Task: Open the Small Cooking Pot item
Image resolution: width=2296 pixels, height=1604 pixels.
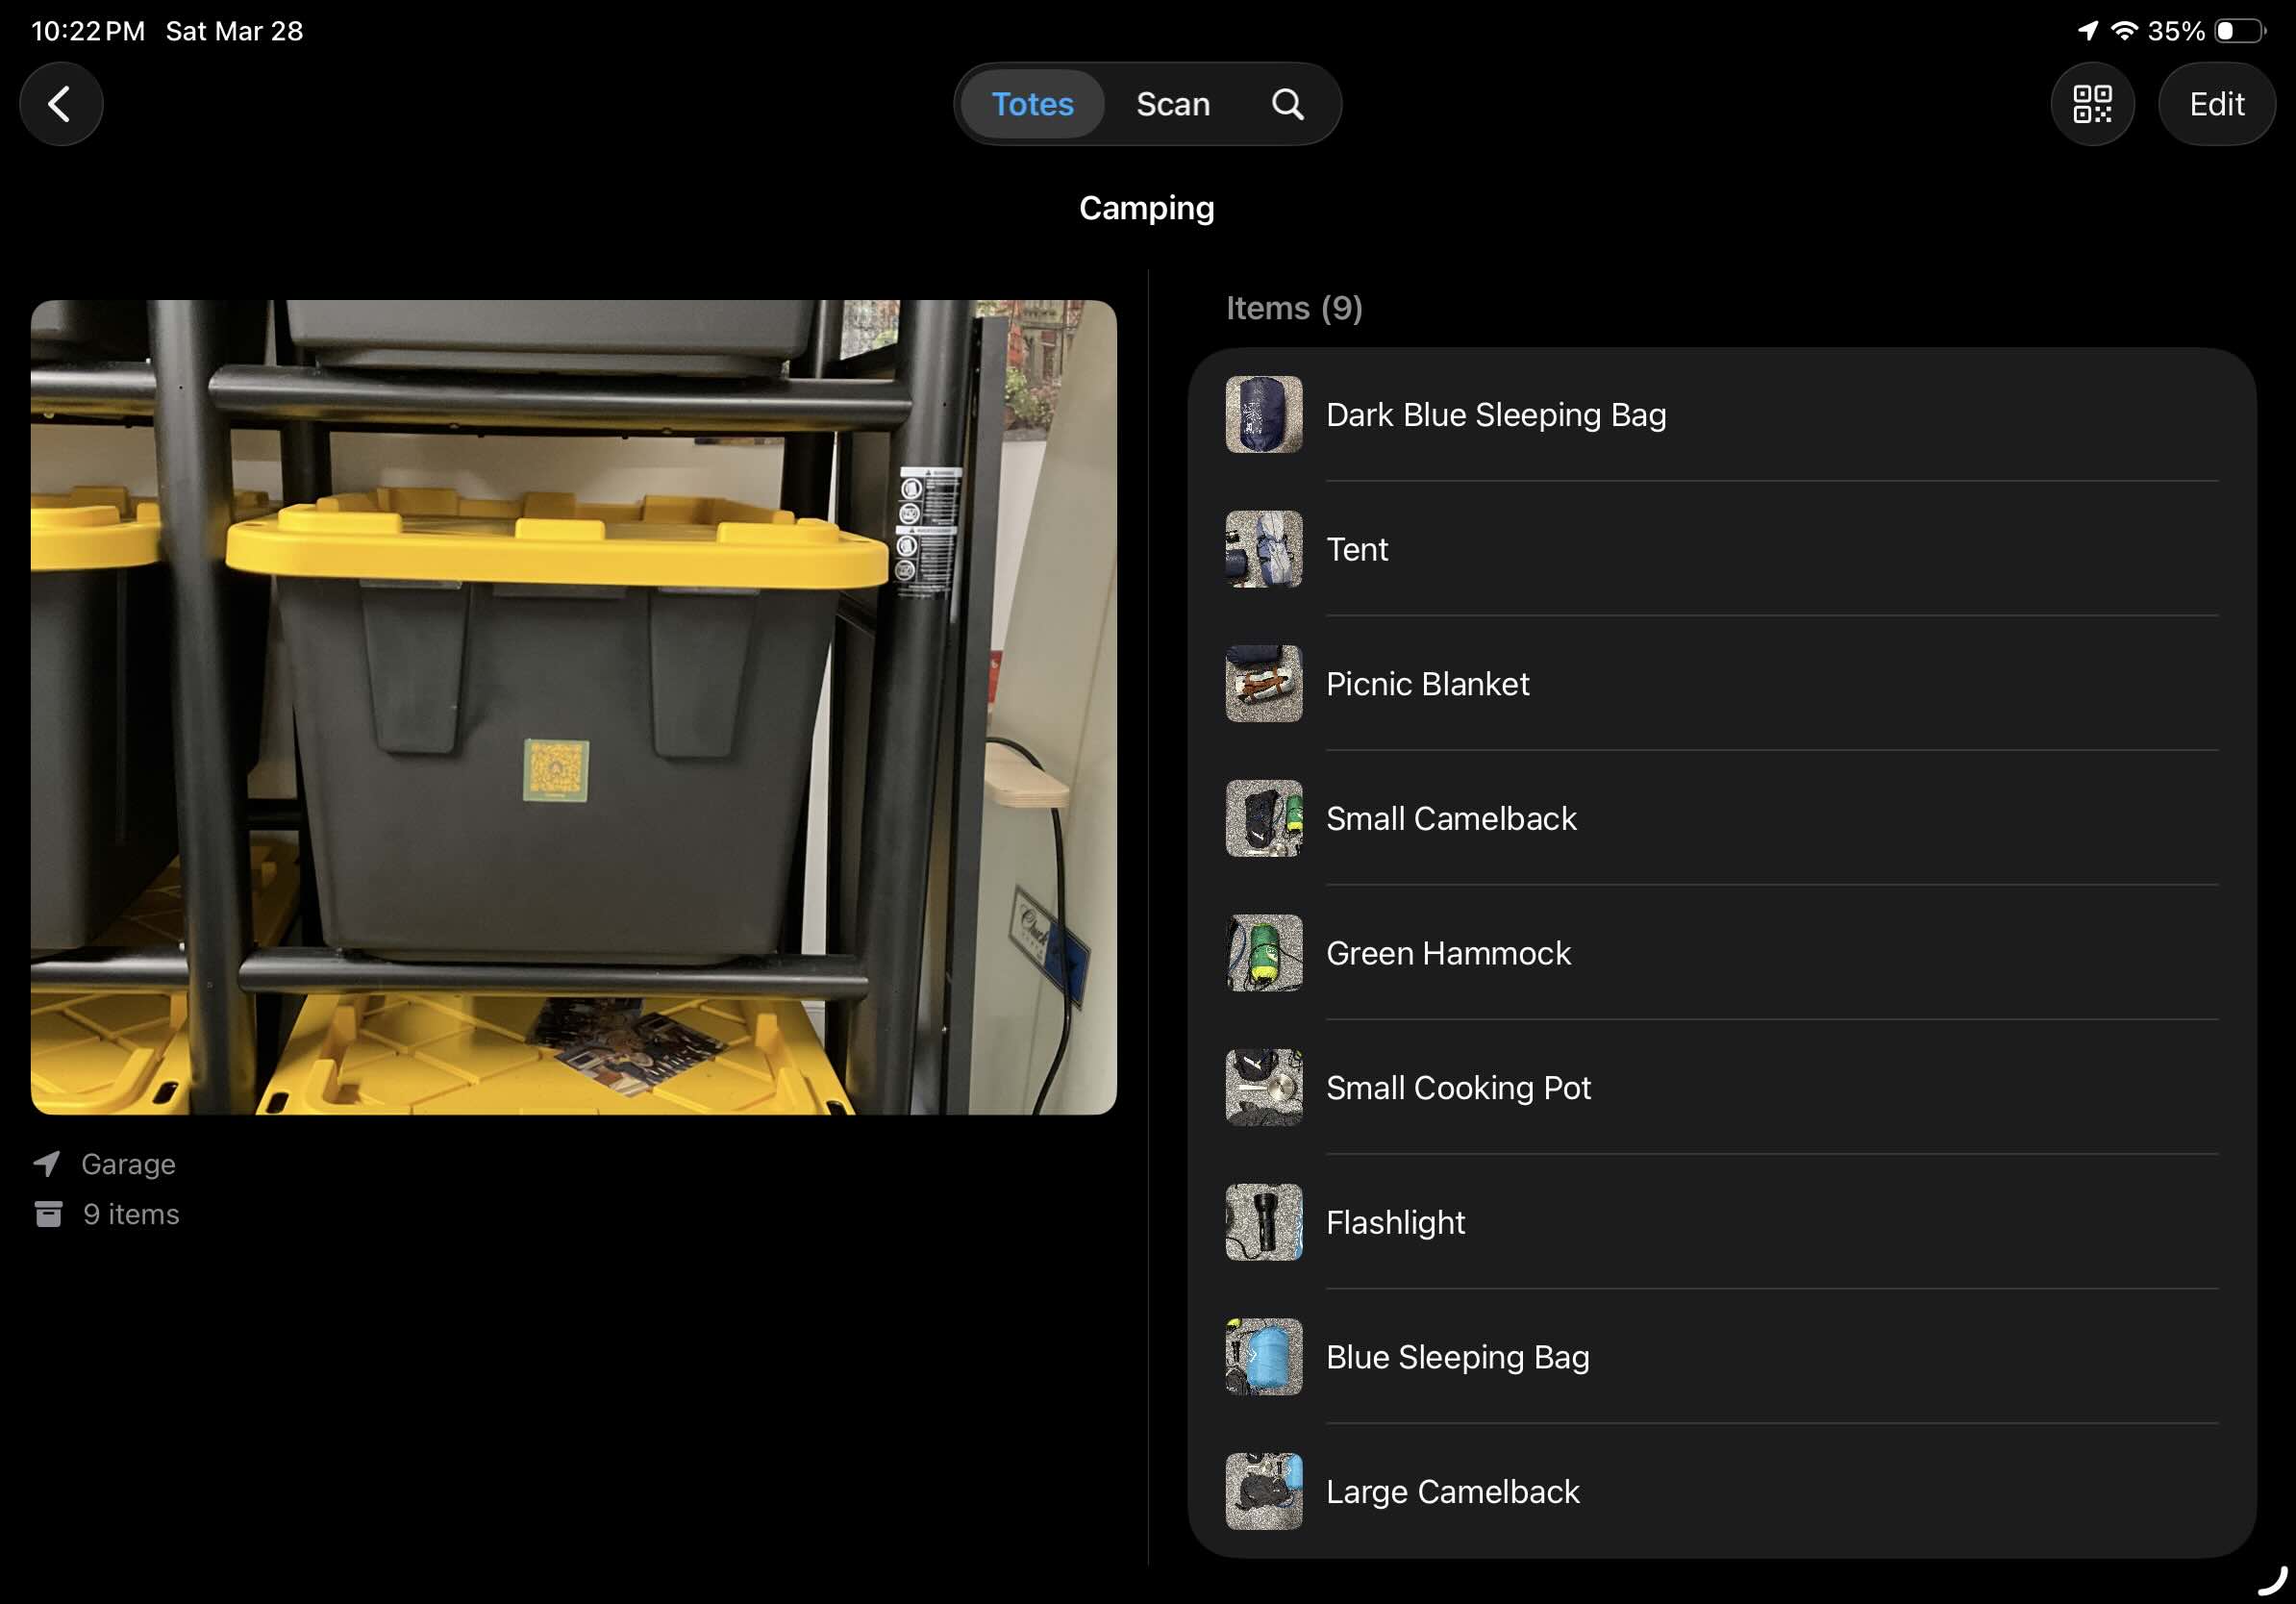Action: pyautogui.click(x=1721, y=1088)
